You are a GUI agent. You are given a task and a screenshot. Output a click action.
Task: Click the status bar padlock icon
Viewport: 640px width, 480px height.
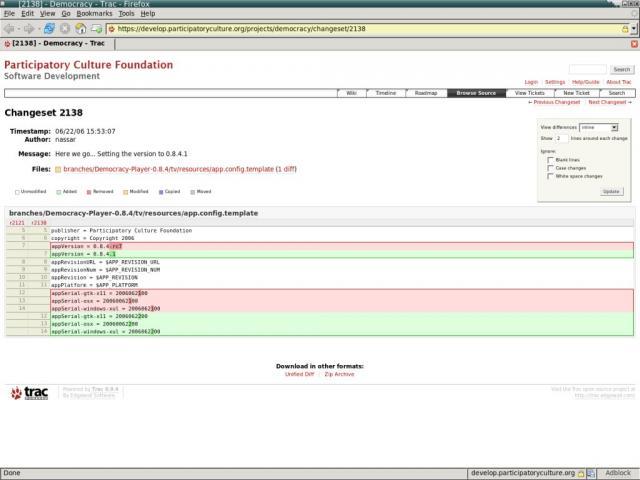pos(581,473)
